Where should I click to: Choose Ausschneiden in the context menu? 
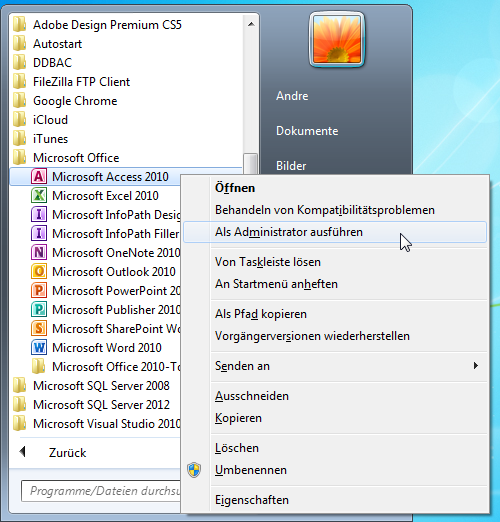point(335,396)
